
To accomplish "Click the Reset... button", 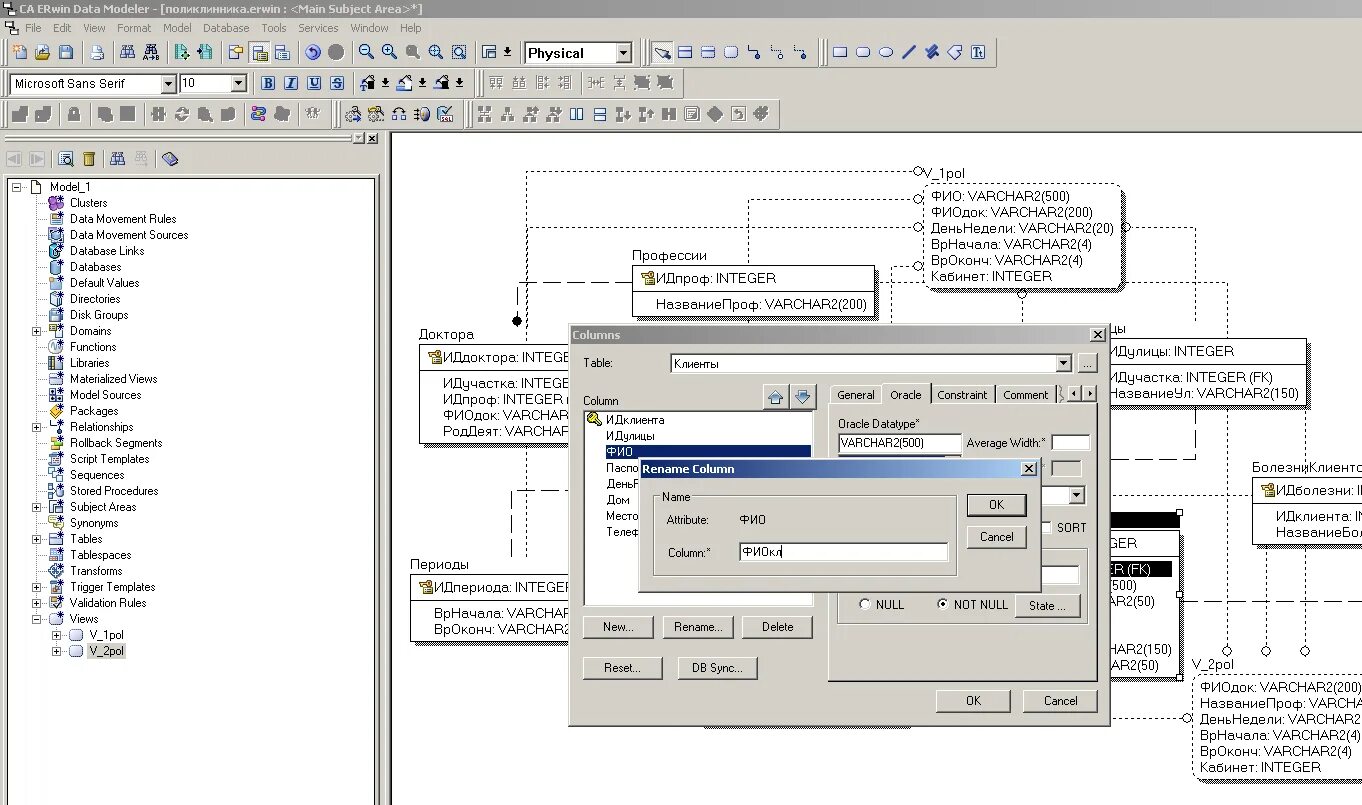I will point(621,668).
